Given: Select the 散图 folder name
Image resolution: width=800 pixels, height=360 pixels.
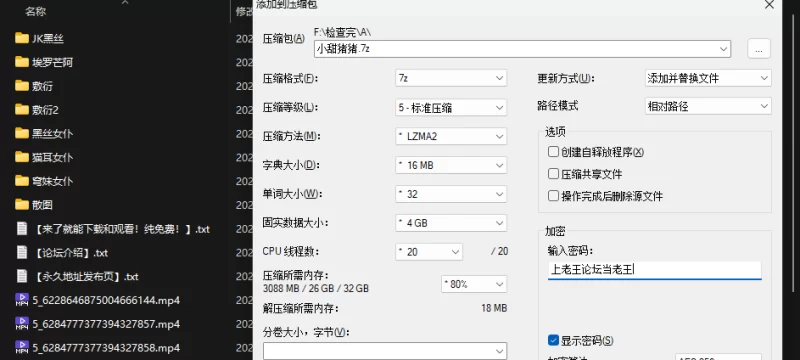Looking at the screenshot, I should [42, 205].
